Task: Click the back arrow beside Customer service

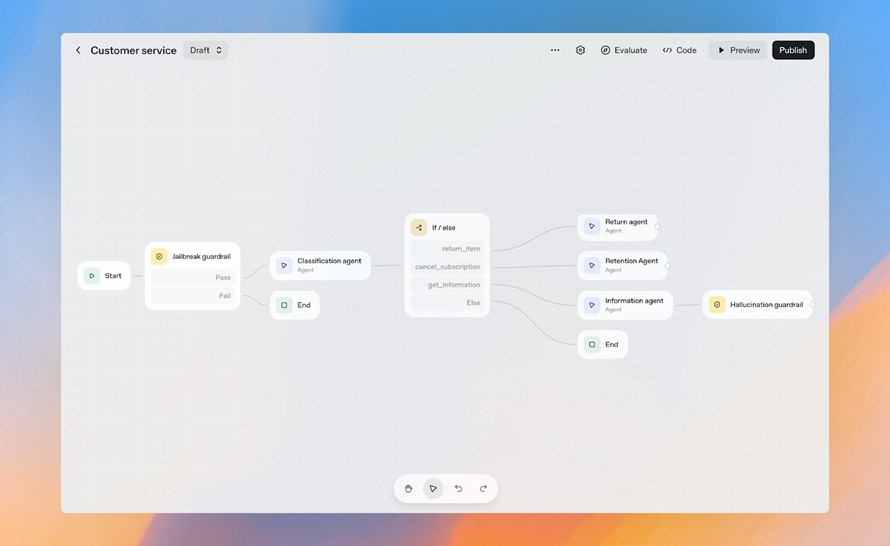Action: coord(78,50)
